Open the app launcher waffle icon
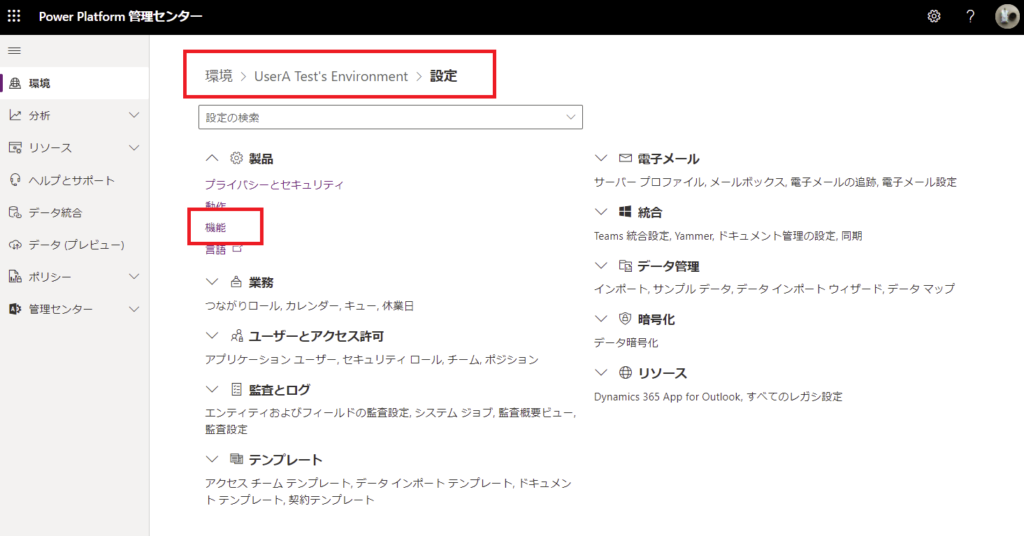This screenshot has height=536, width=1024. (14, 16)
